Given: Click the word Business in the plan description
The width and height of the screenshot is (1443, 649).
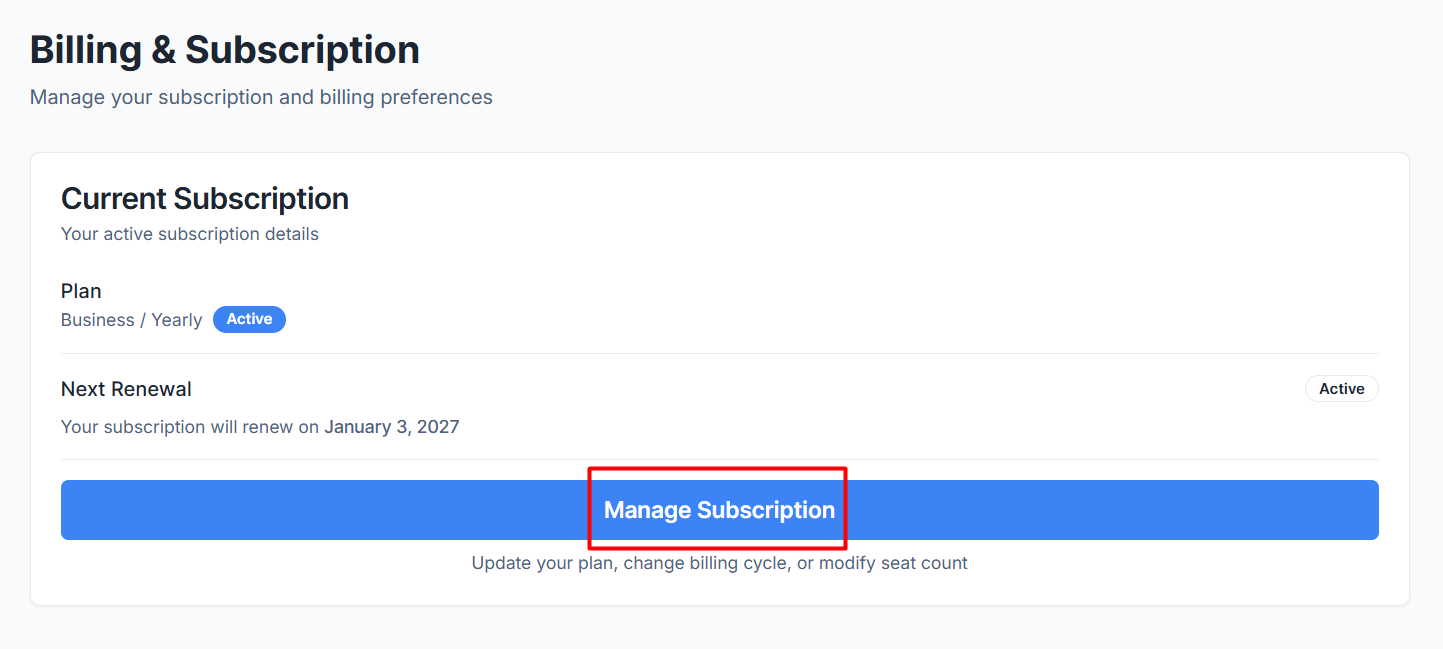Looking at the screenshot, I should (x=98, y=320).
